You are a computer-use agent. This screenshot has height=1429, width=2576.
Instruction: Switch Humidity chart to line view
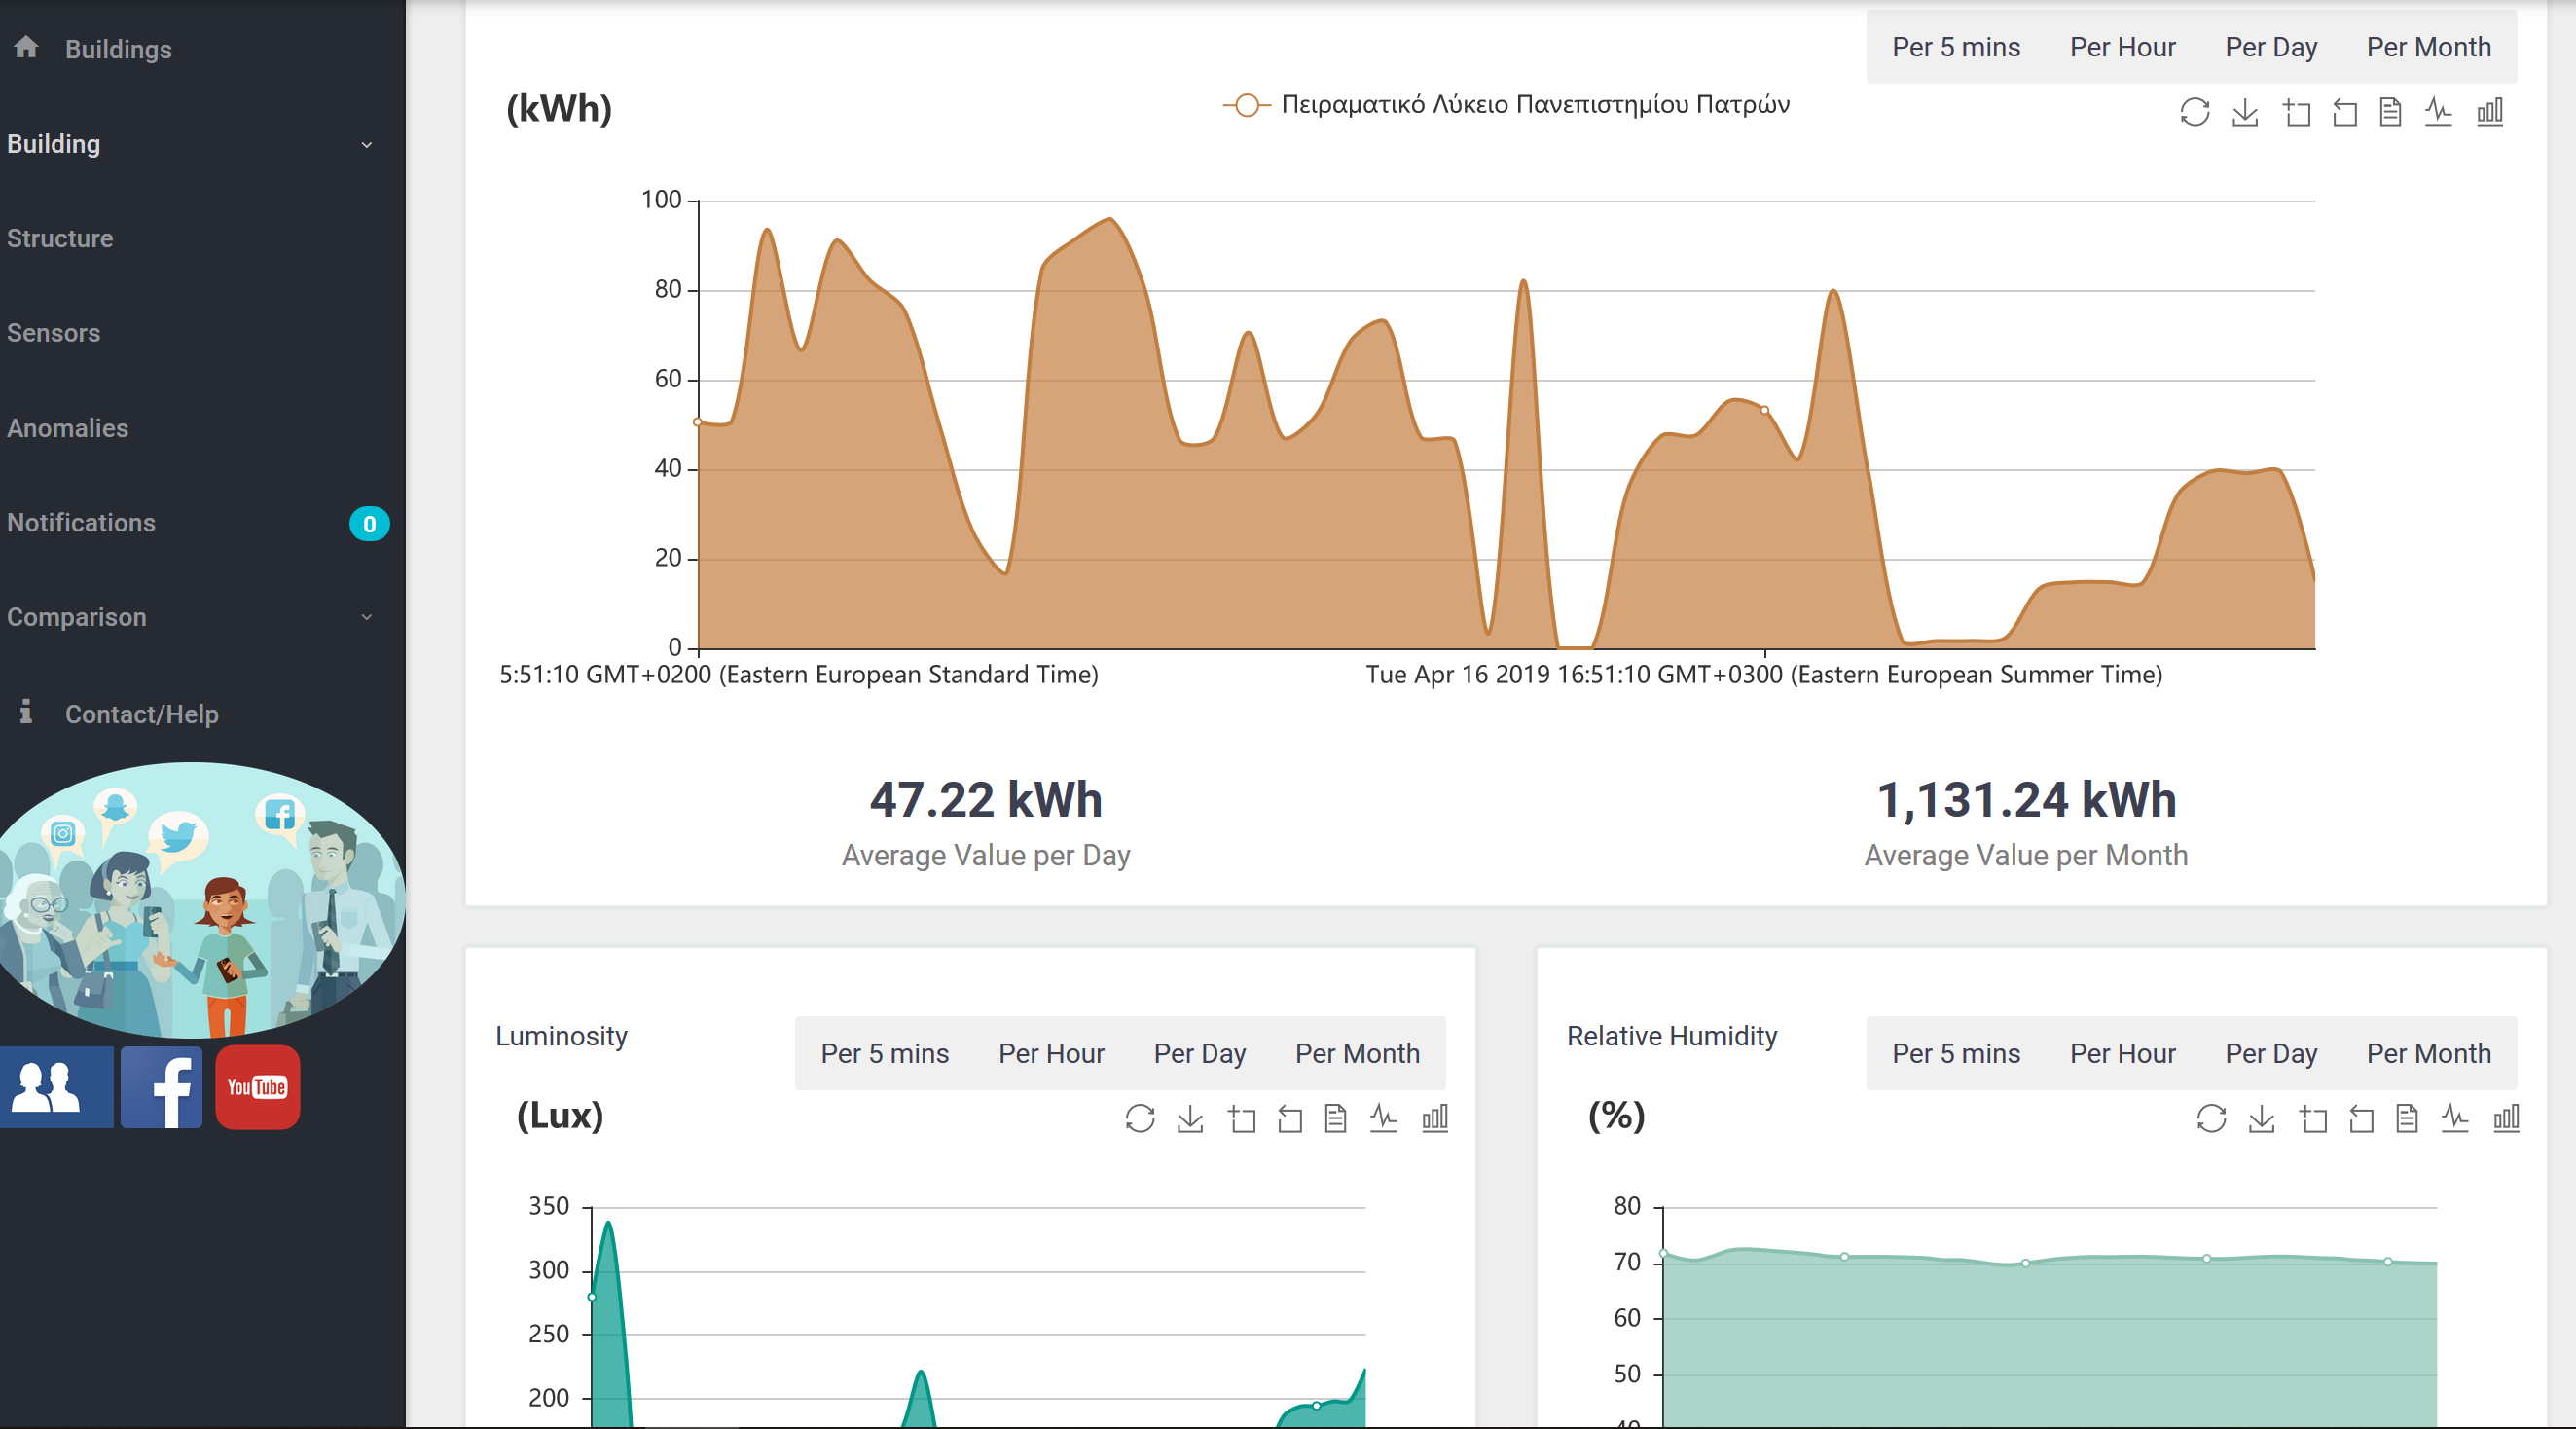pos(2455,1118)
